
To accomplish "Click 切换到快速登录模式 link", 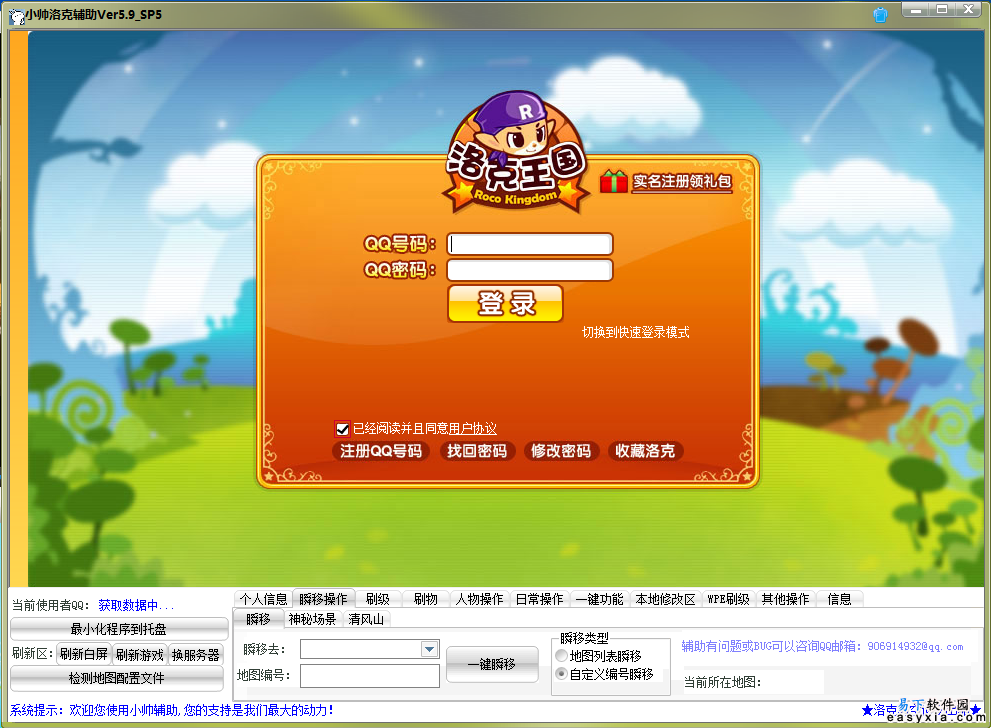I will point(635,332).
